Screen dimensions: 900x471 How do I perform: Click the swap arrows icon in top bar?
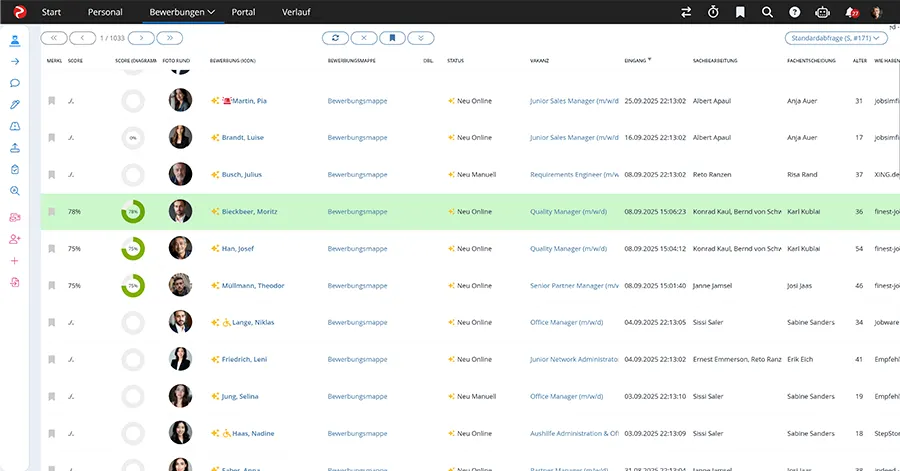[686, 12]
